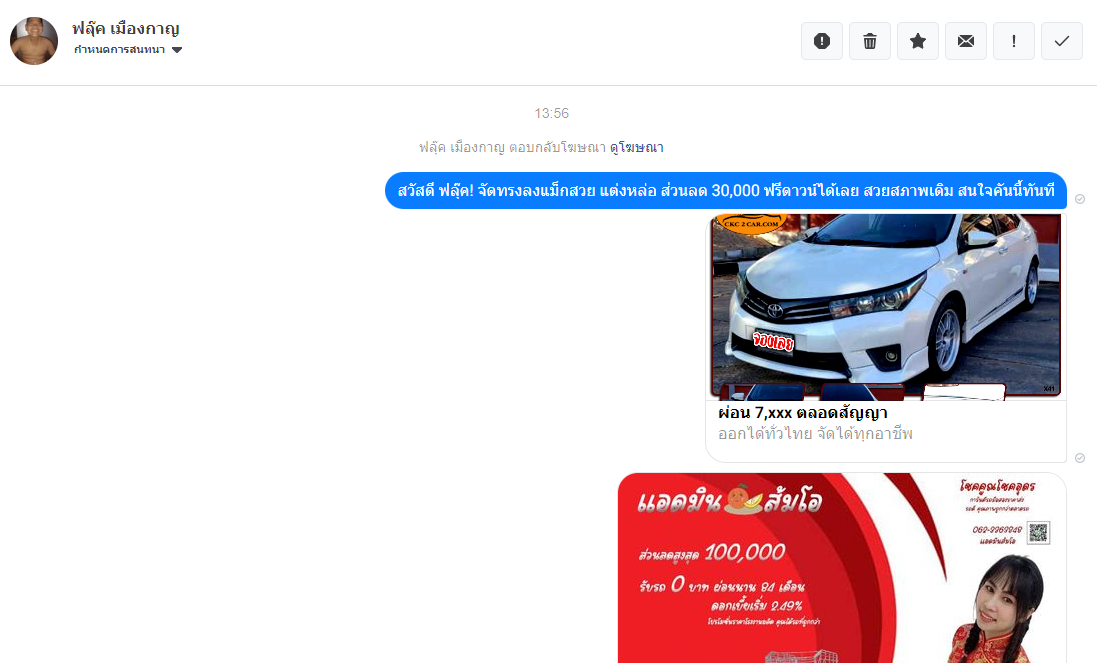
Task: Click the 13:56 timestamp
Action: (551, 113)
